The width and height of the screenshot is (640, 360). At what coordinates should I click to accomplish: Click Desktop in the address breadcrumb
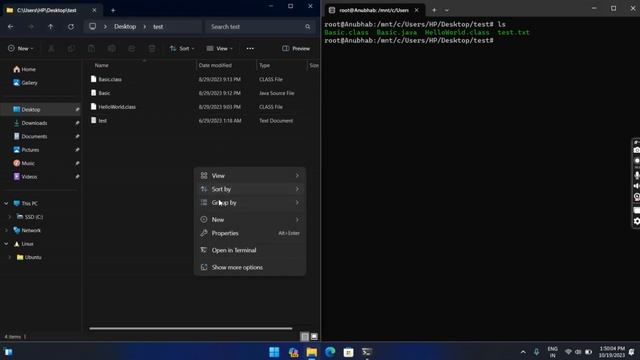coord(125,27)
